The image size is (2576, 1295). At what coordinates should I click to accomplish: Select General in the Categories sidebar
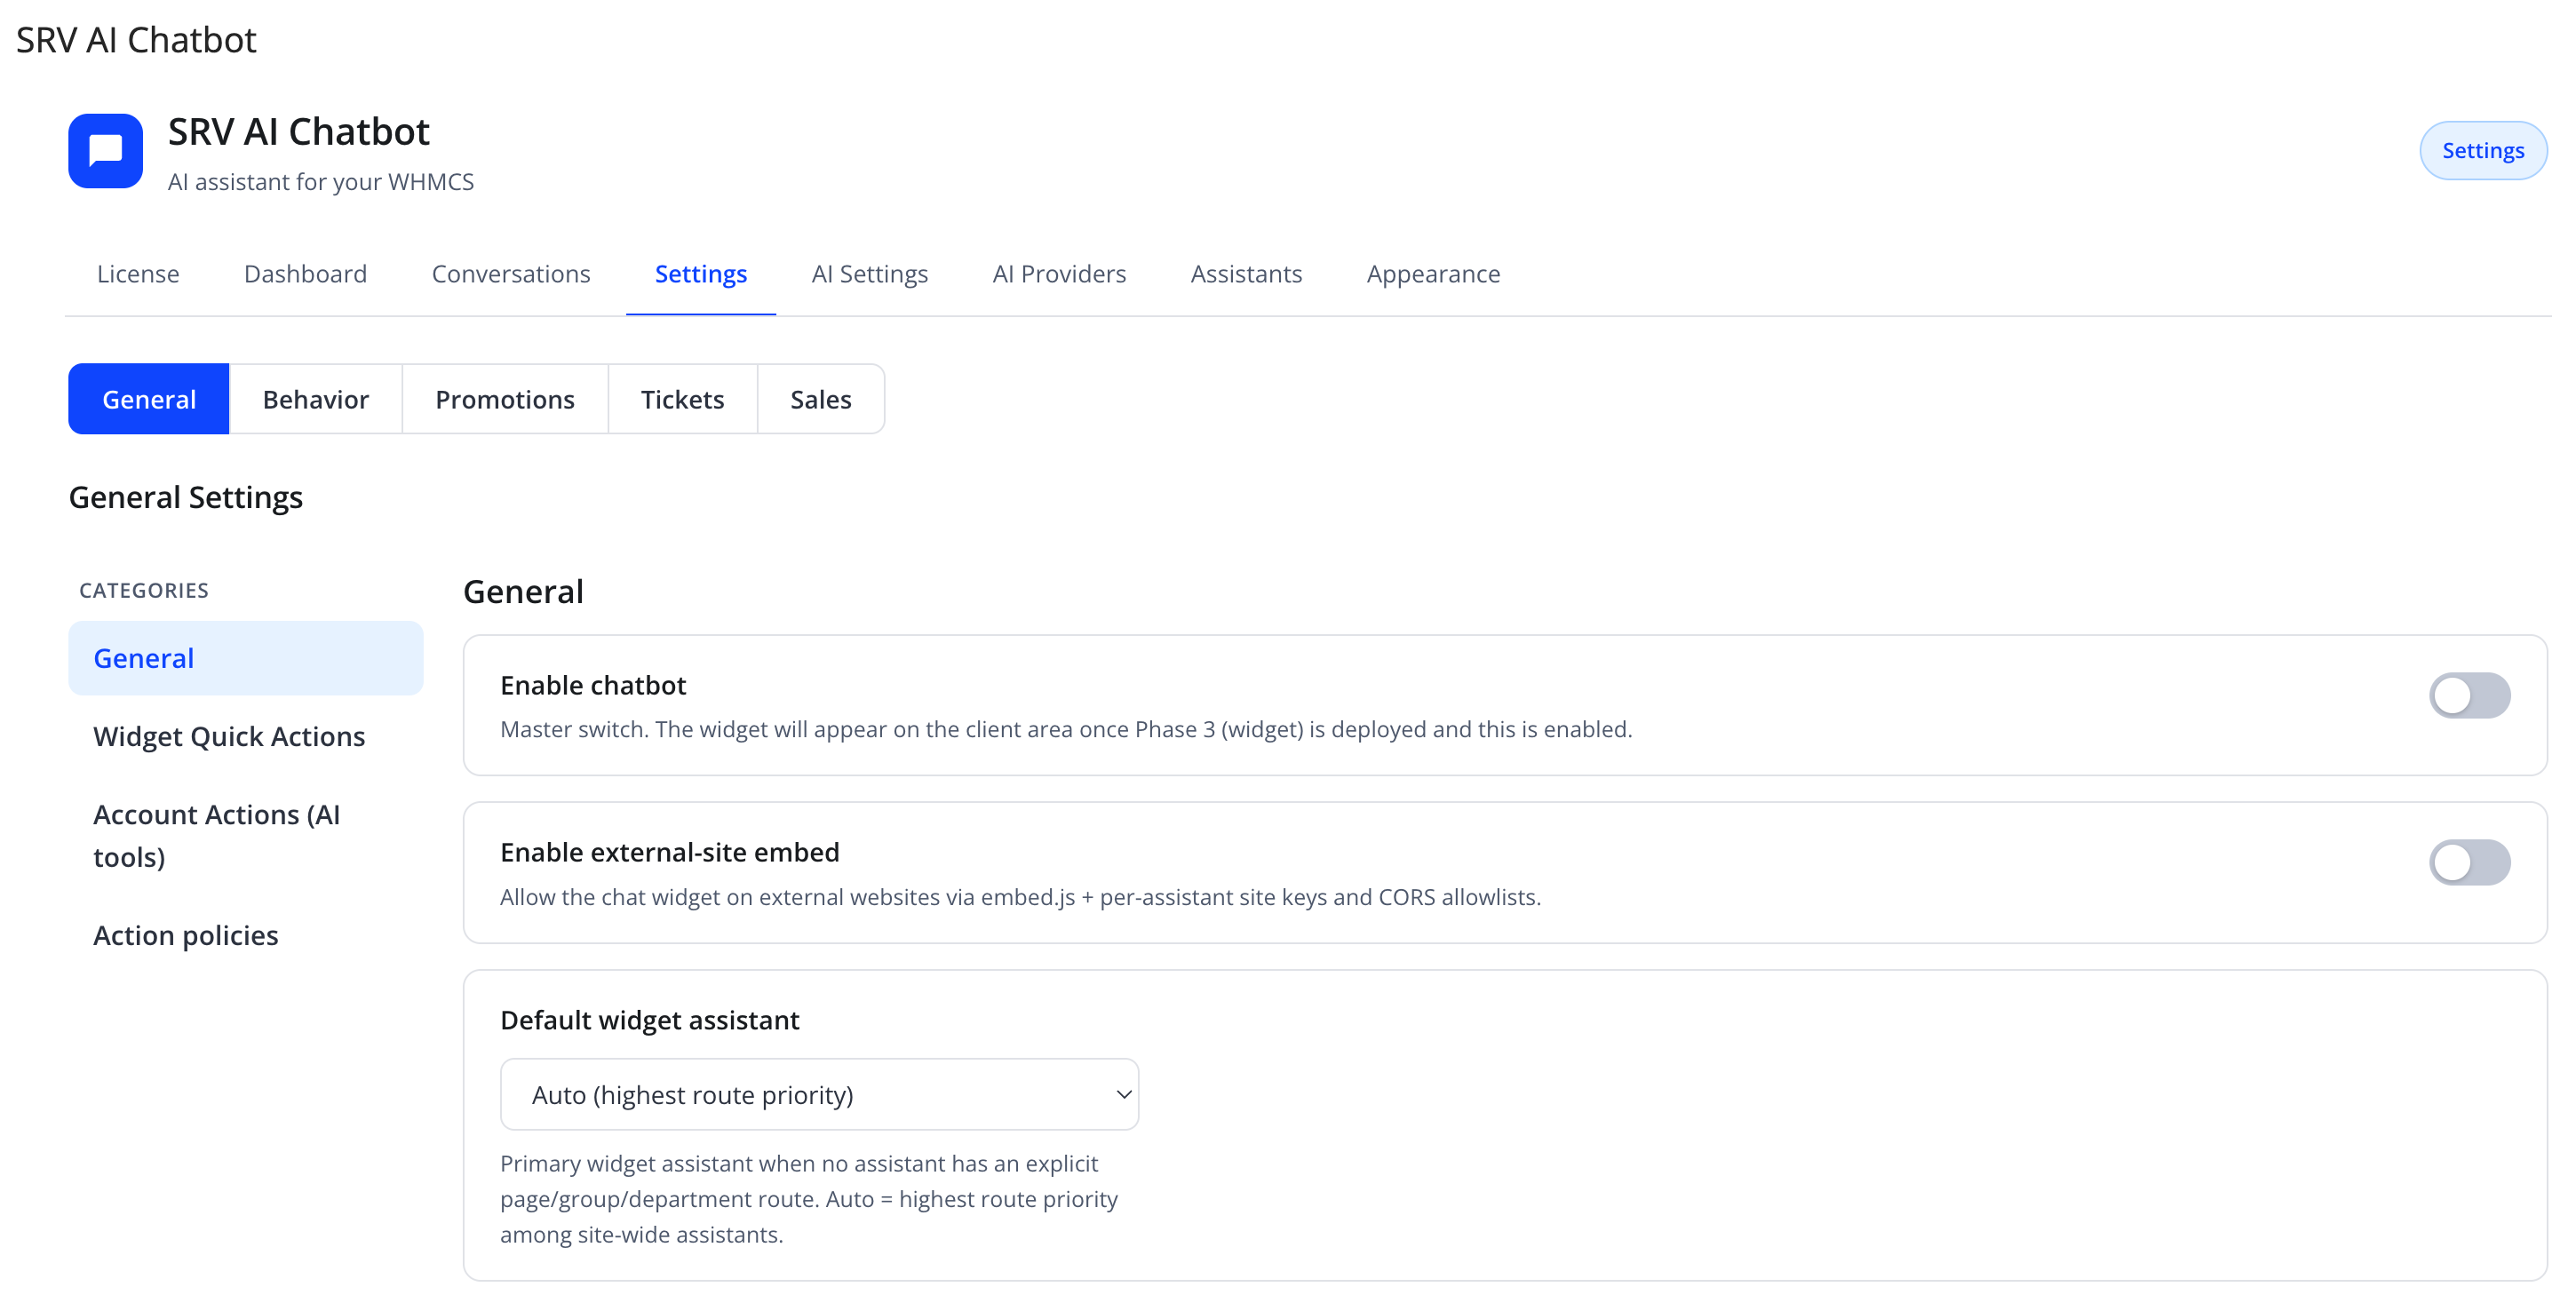coord(246,658)
